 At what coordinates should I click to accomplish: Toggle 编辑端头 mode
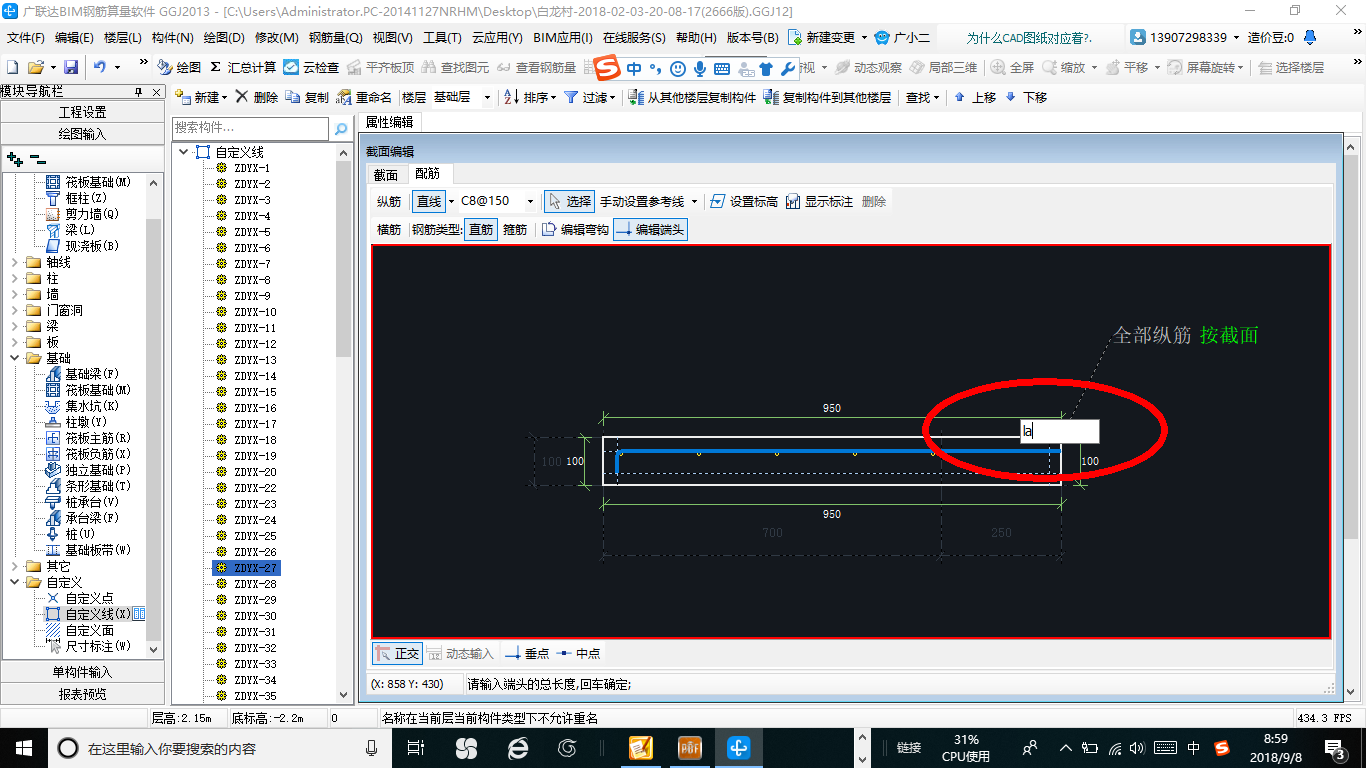(x=650, y=229)
